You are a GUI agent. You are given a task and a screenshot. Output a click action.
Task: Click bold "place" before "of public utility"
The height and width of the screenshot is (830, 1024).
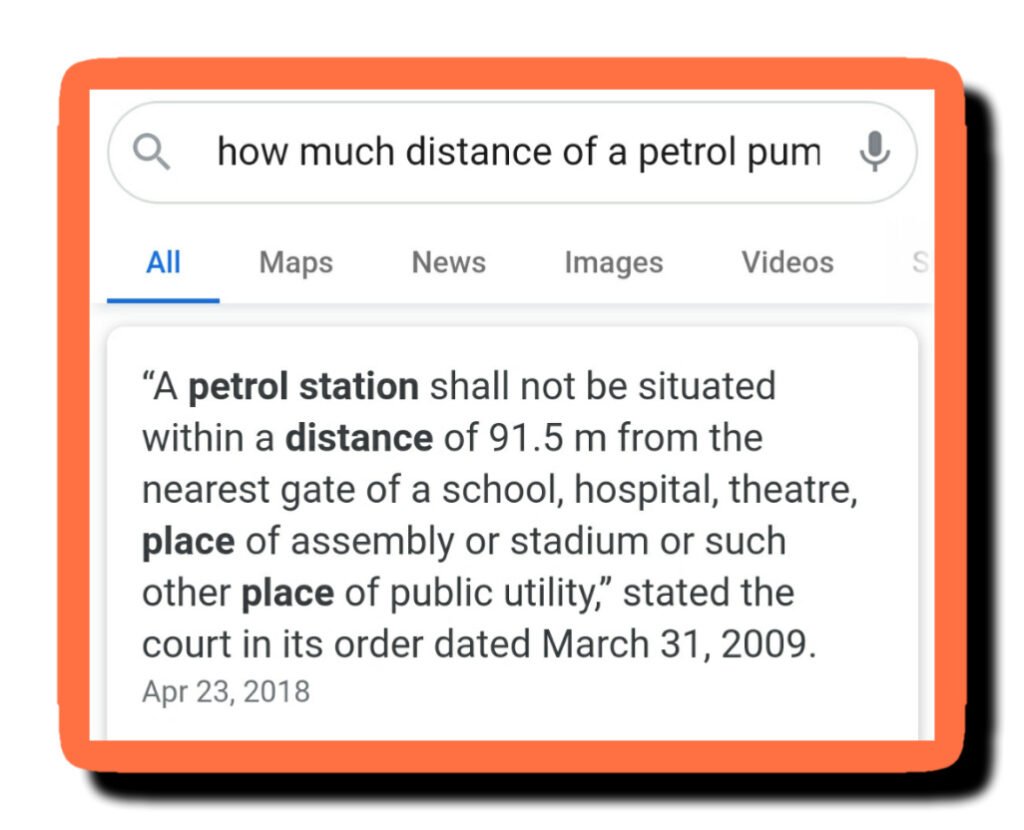(x=287, y=593)
